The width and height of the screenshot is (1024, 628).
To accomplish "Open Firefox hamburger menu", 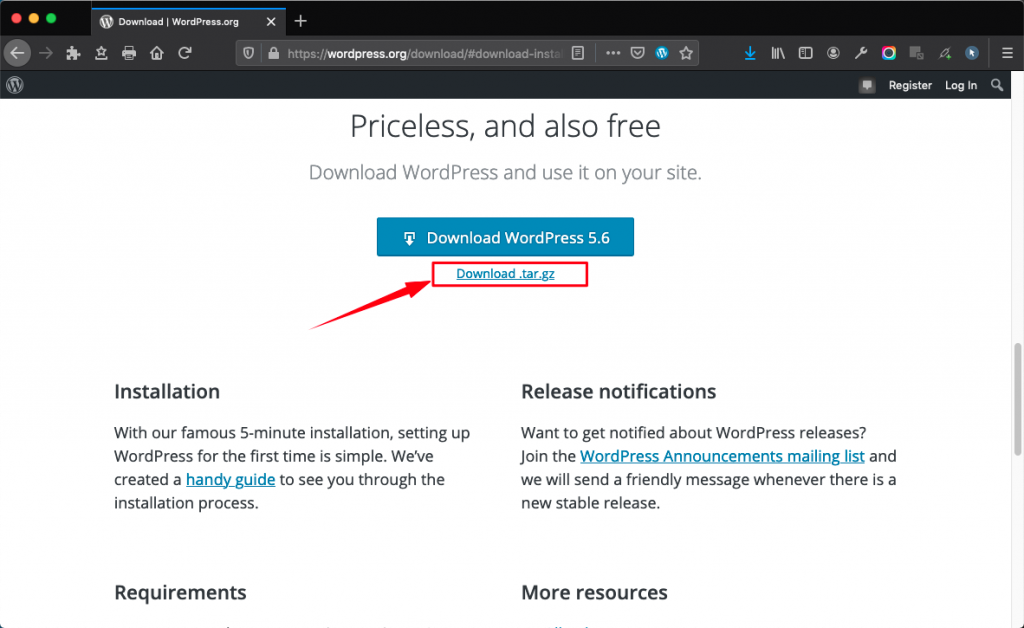I will pyautogui.click(x=1007, y=54).
